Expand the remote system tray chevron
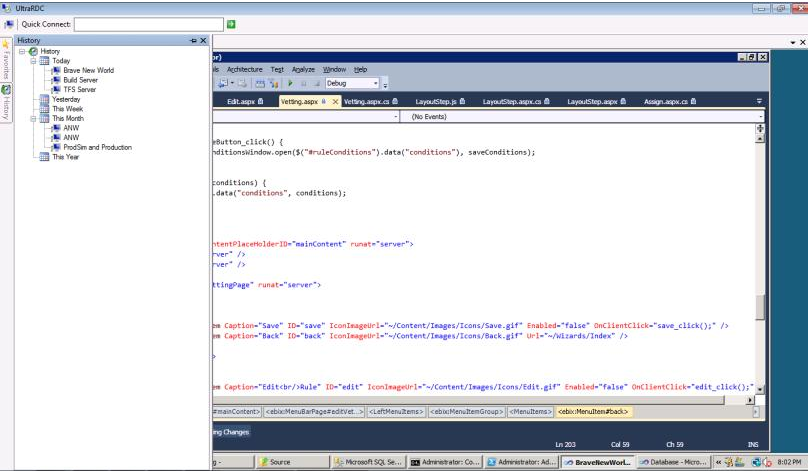This screenshot has width=812, height=471. 718,462
